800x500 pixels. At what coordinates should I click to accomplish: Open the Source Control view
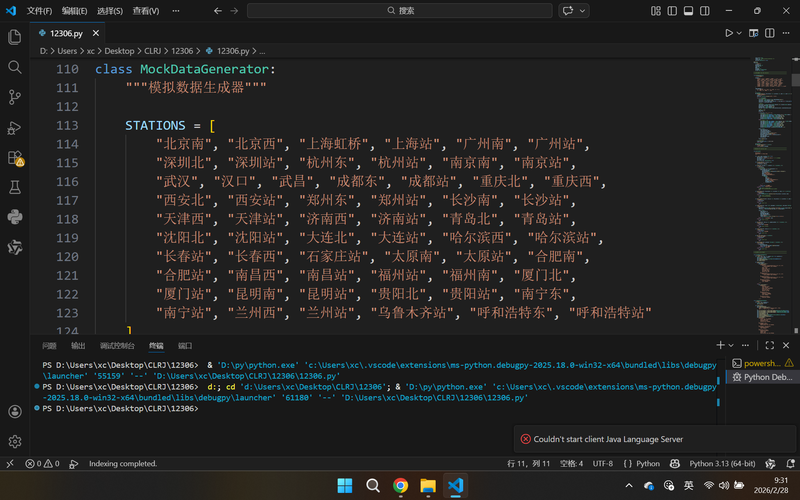pos(15,97)
